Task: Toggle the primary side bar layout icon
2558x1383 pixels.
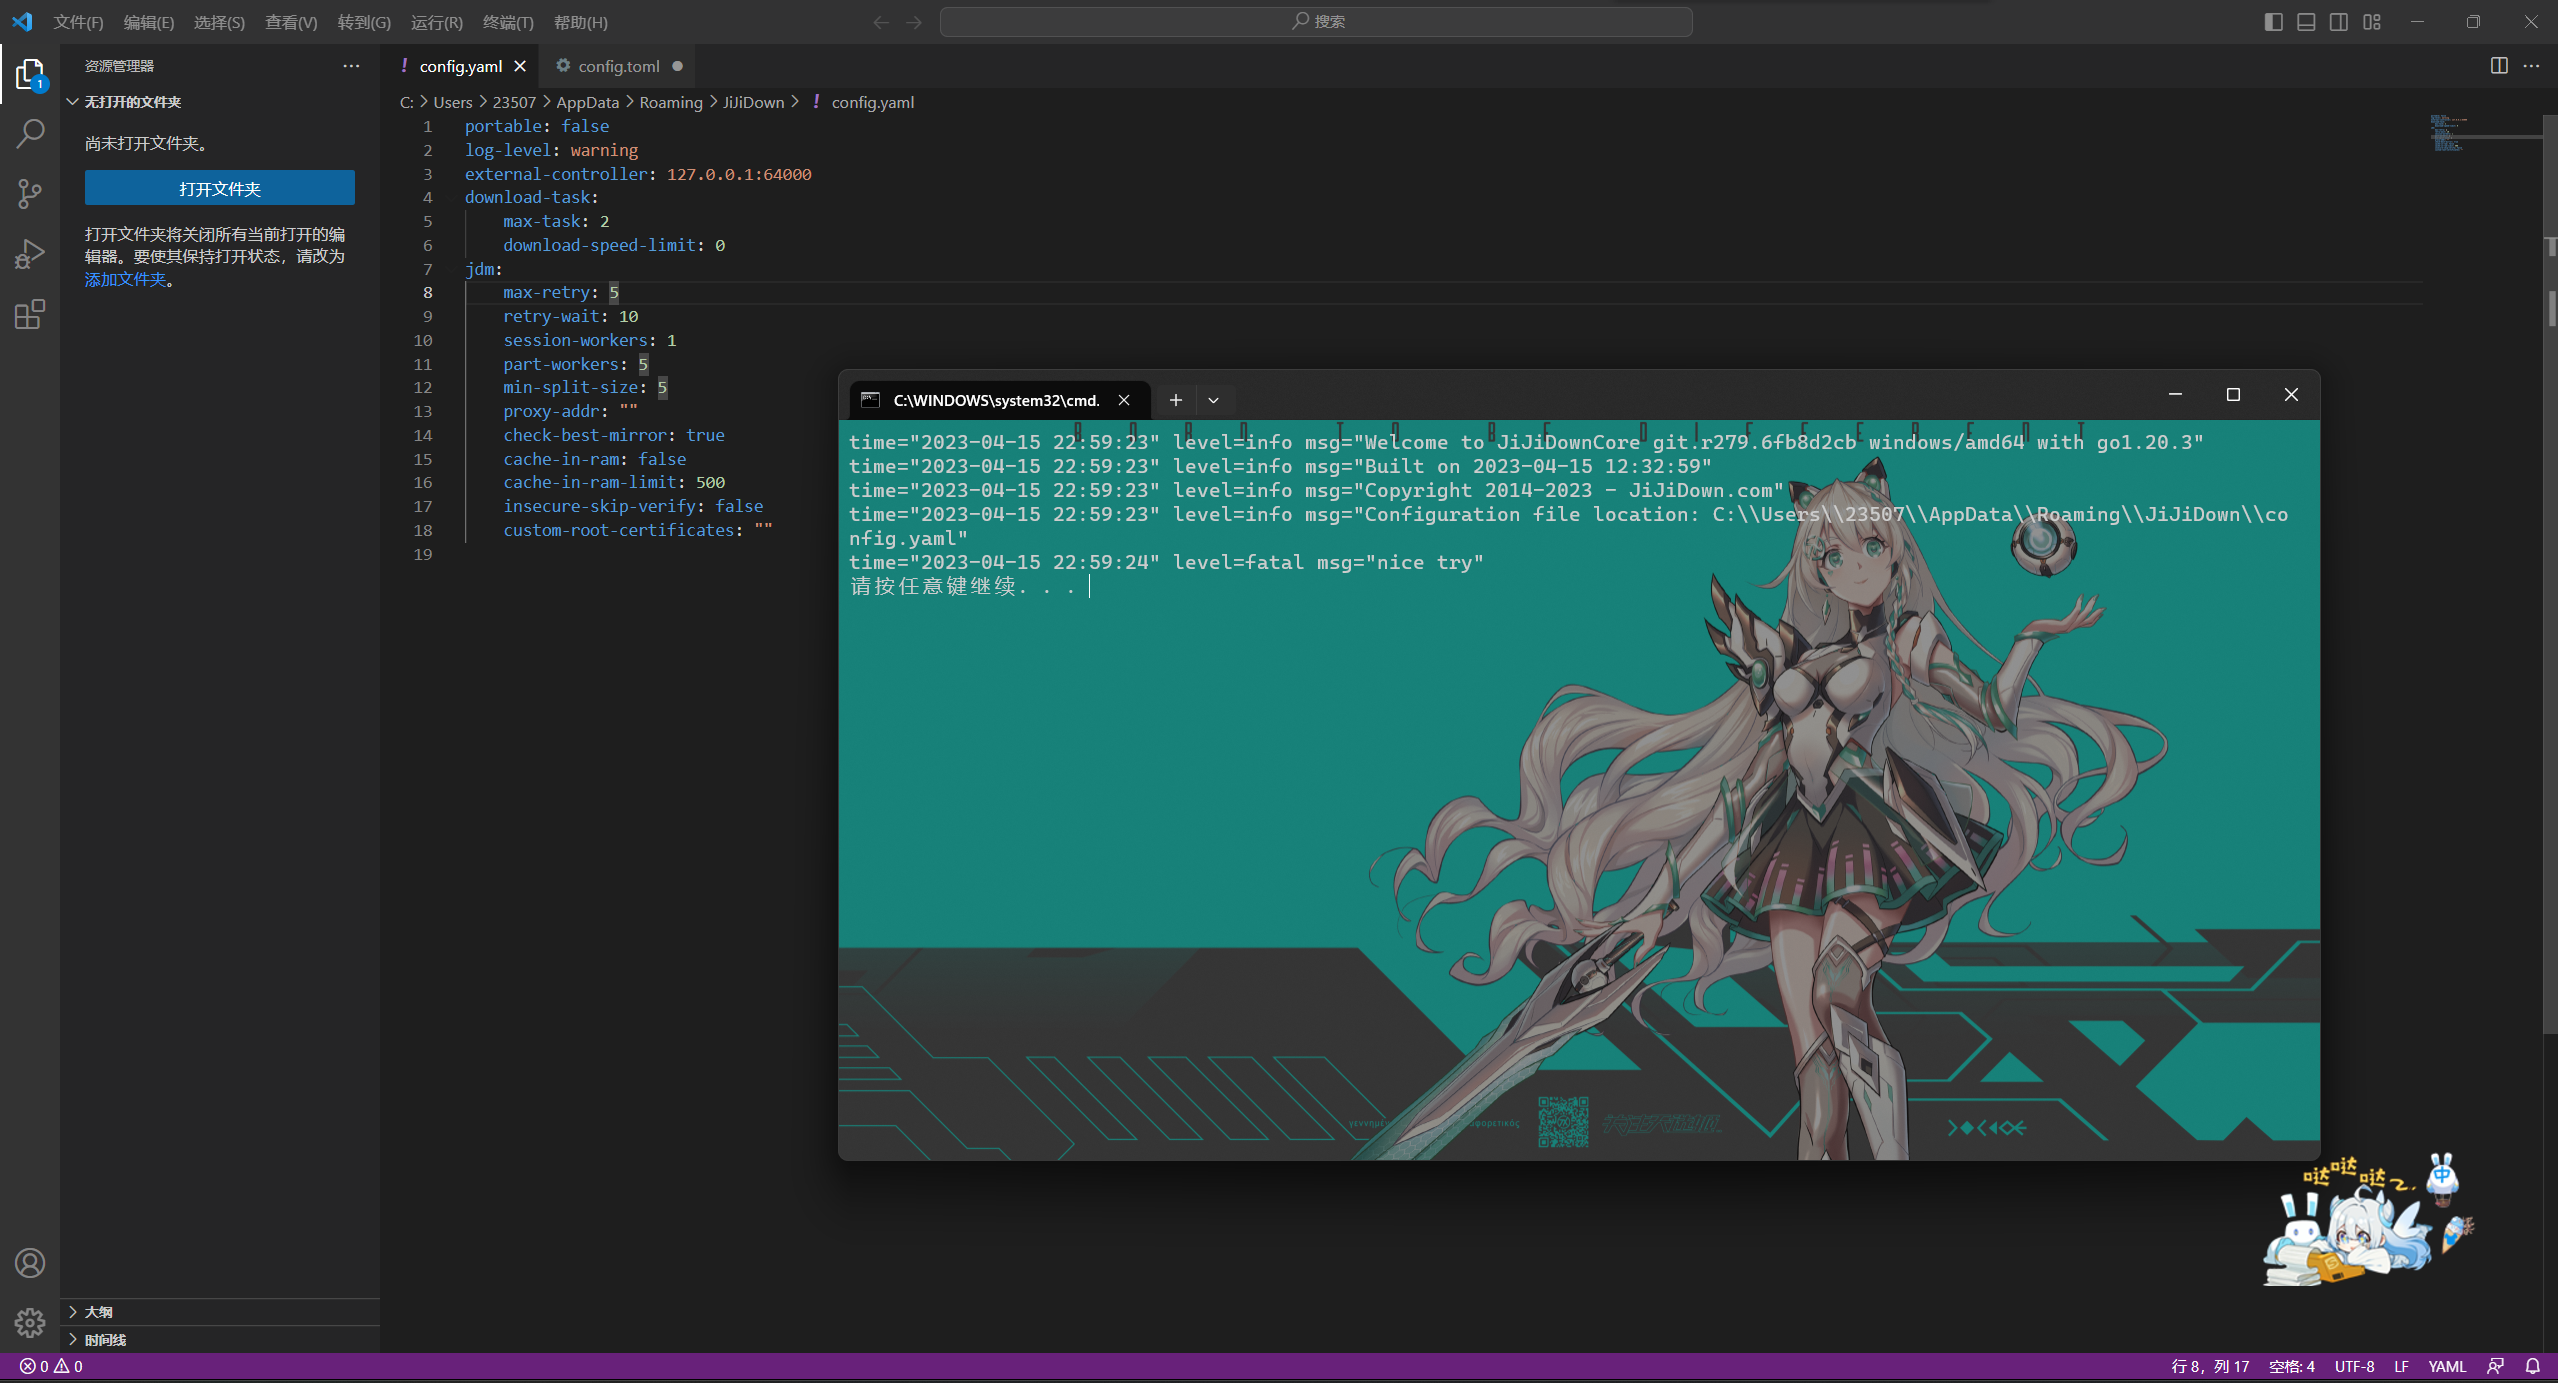Action: tap(2273, 22)
